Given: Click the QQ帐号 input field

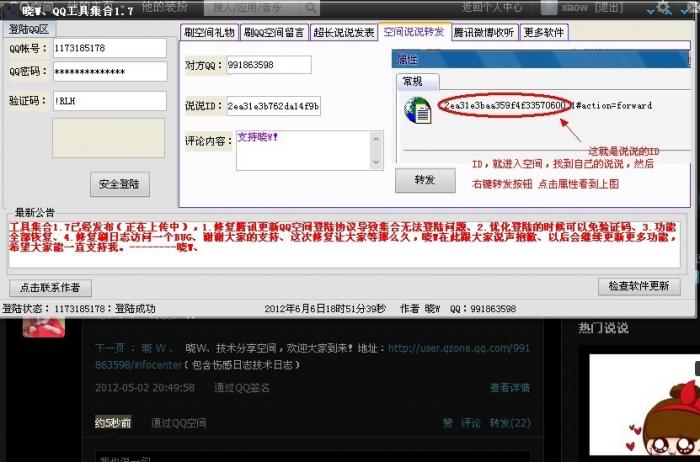Looking at the screenshot, I should pyautogui.click(x=110, y=48).
